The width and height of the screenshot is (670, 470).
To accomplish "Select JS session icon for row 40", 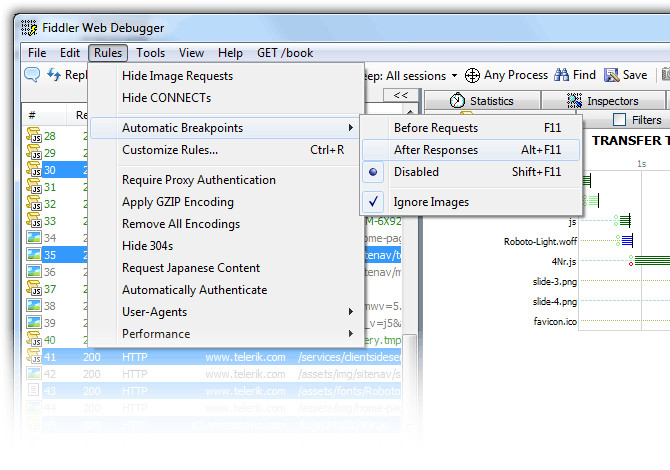I will [x=34, y=340].
